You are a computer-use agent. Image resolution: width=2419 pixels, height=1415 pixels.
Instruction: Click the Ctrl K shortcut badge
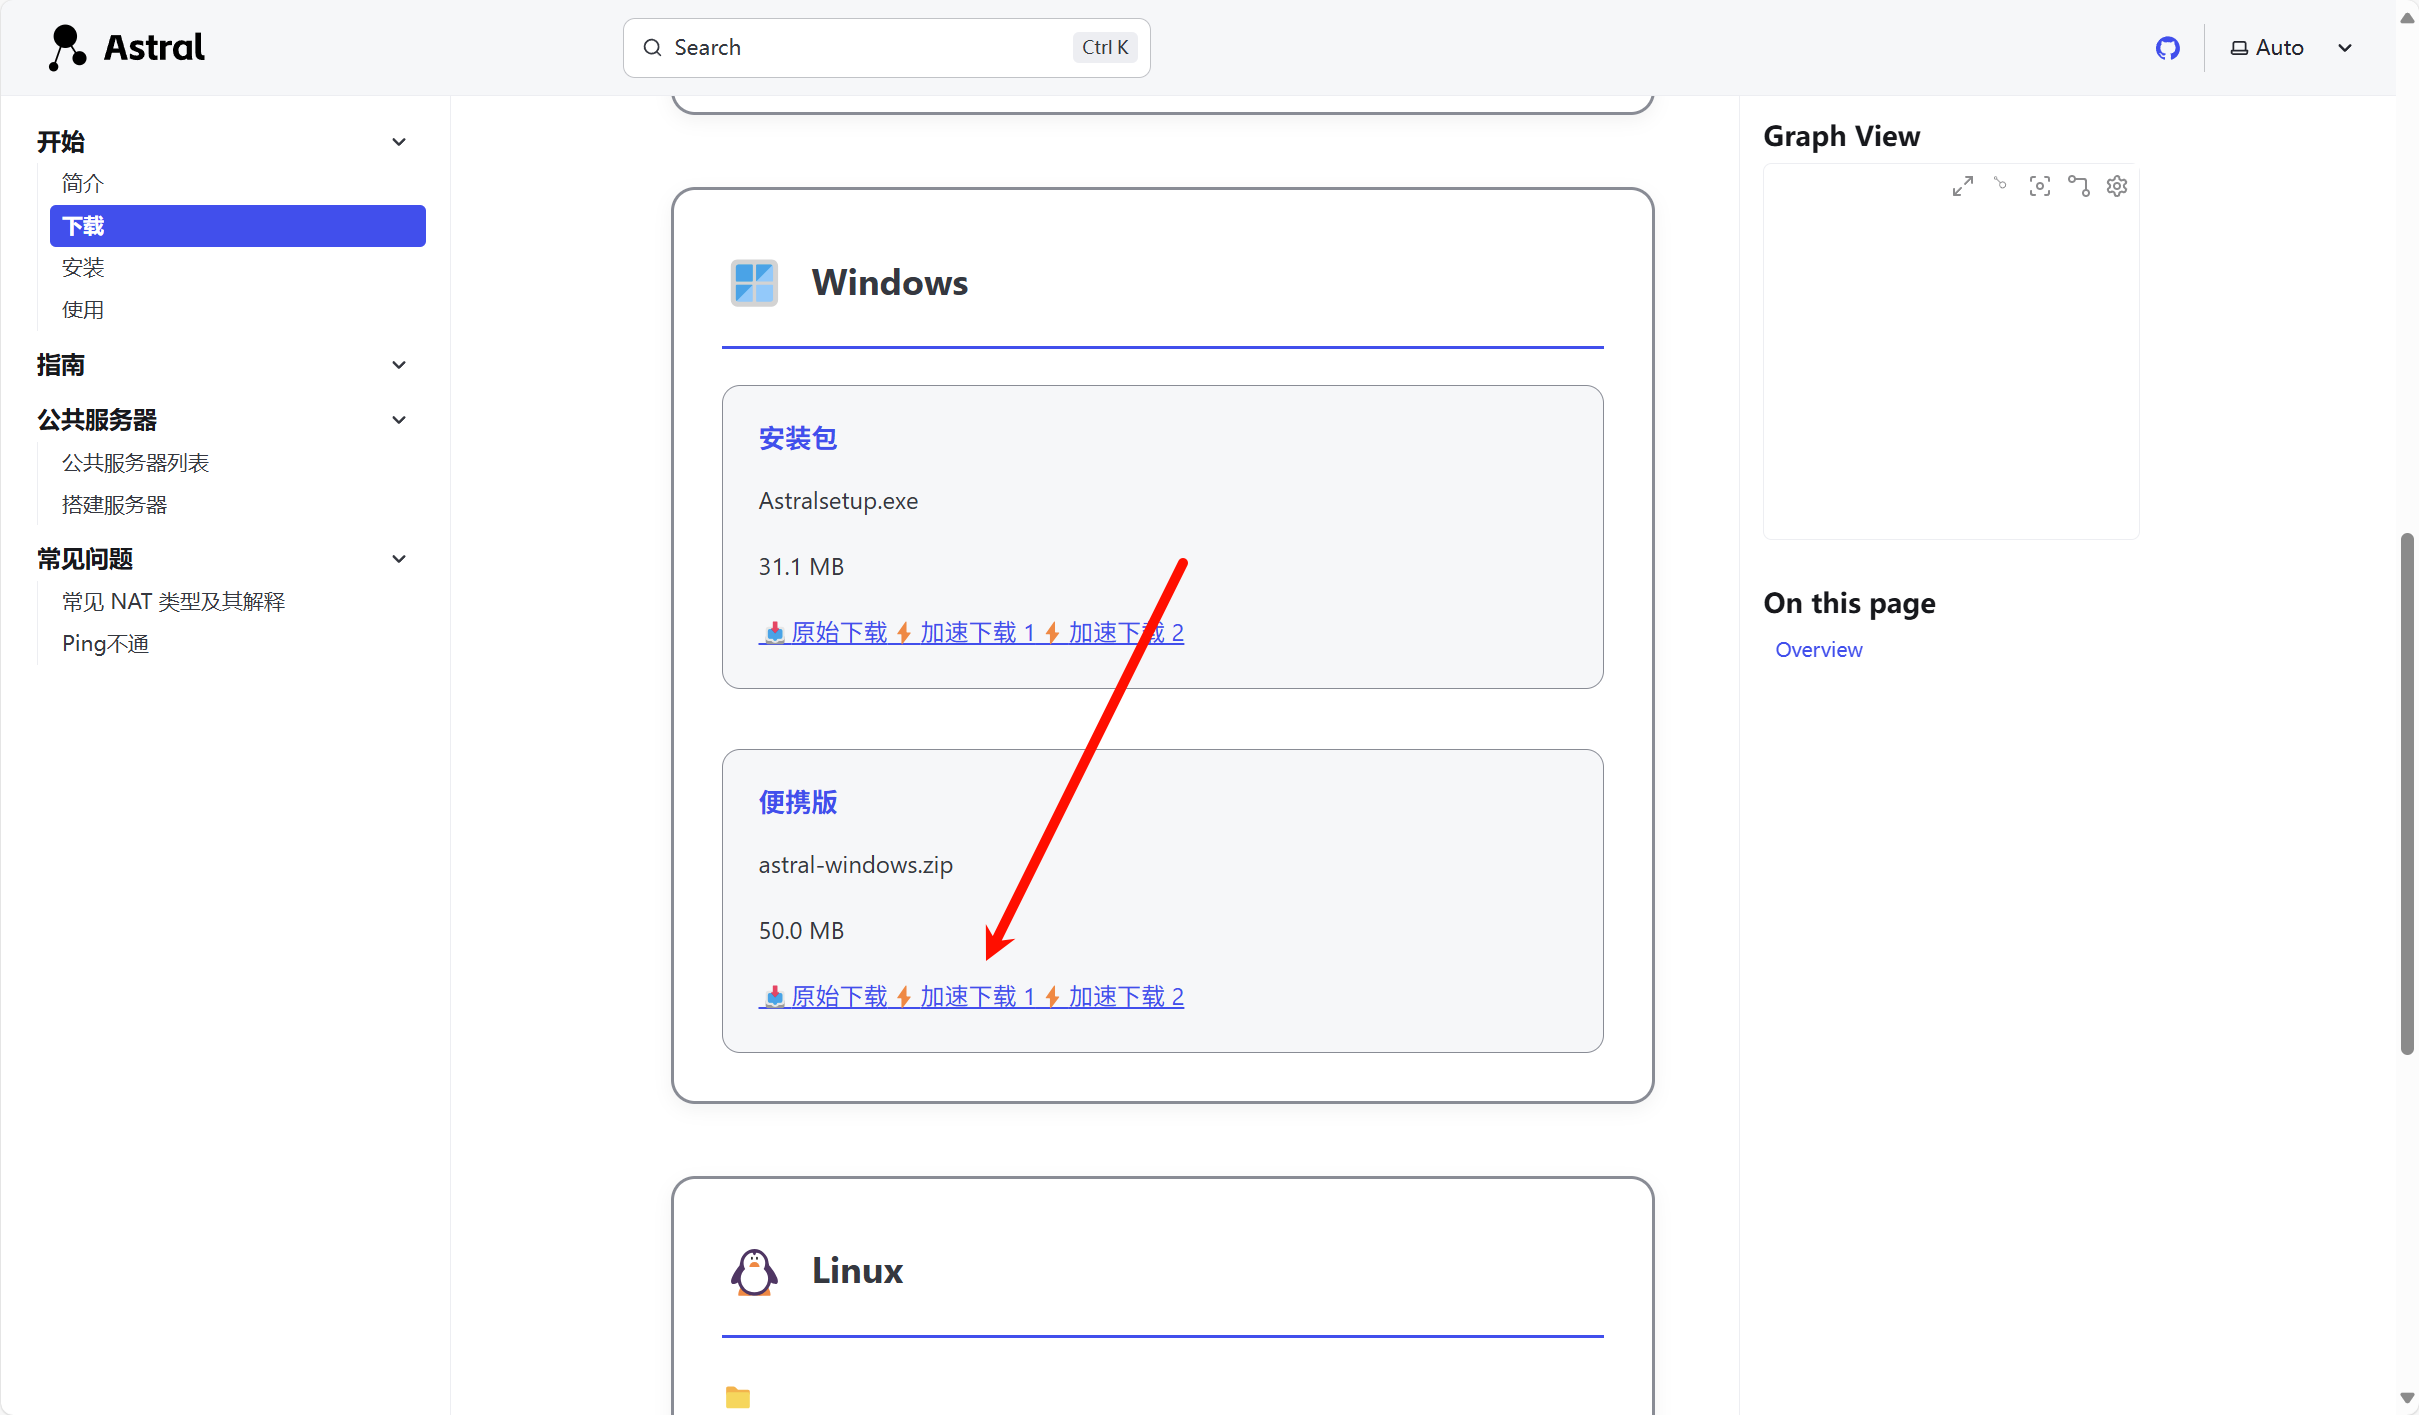pyautogui.click(x=1105, y=48)
